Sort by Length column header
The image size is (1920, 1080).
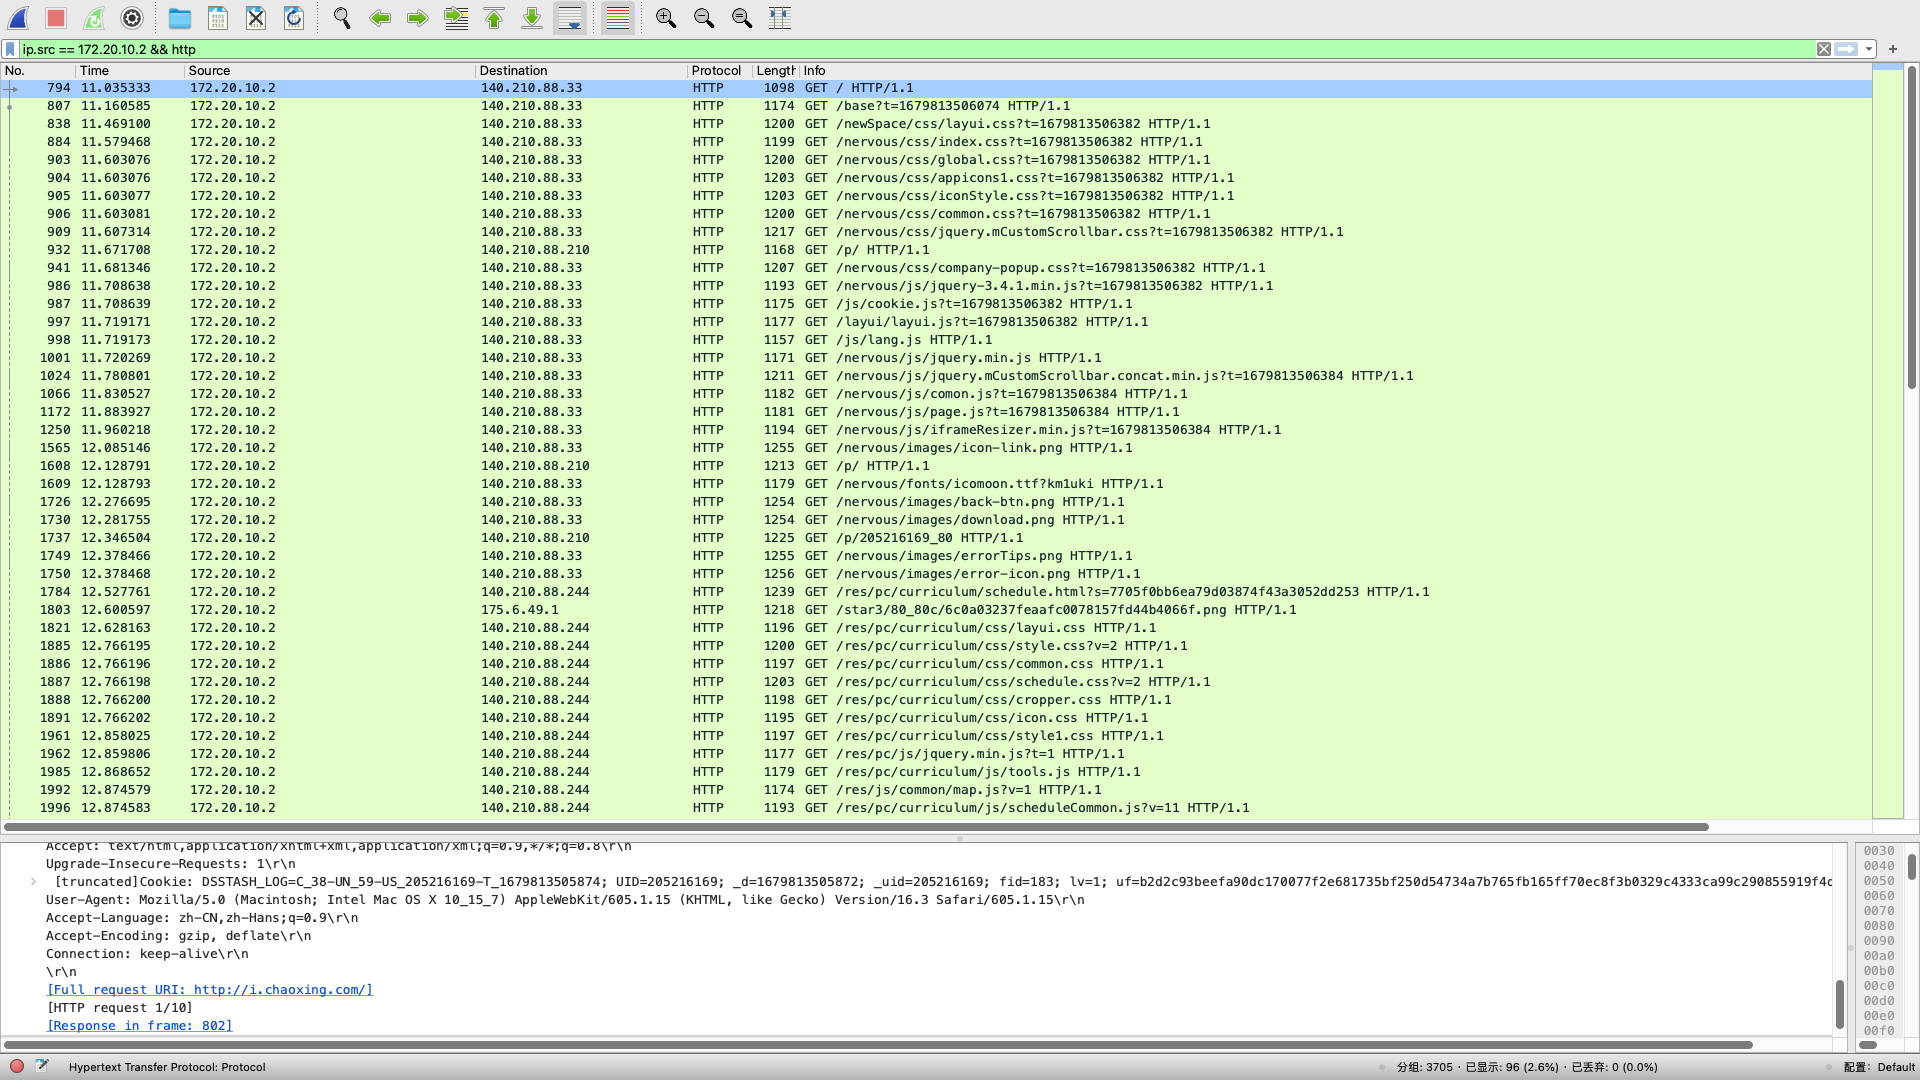pyautogui.click(x=775, y=71)
